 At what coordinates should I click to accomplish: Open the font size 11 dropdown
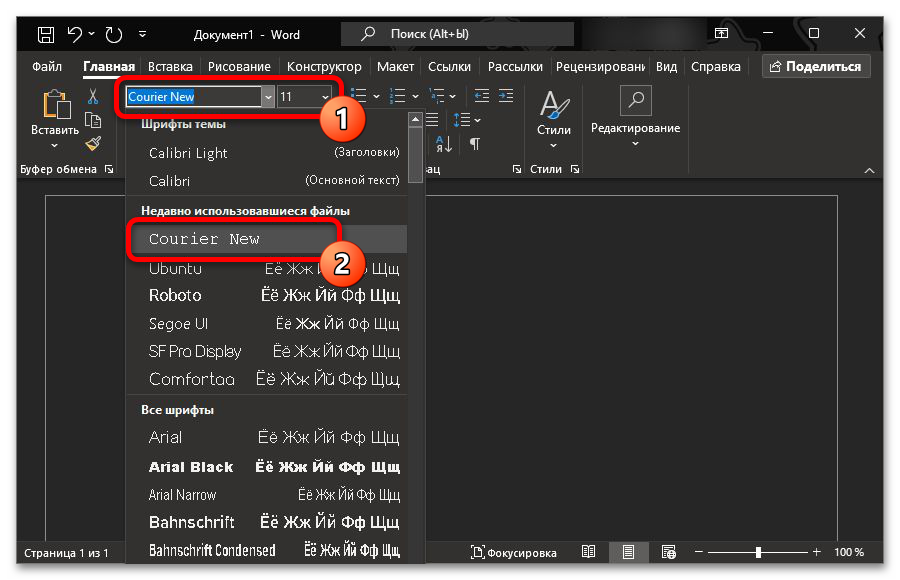[325, 96]
